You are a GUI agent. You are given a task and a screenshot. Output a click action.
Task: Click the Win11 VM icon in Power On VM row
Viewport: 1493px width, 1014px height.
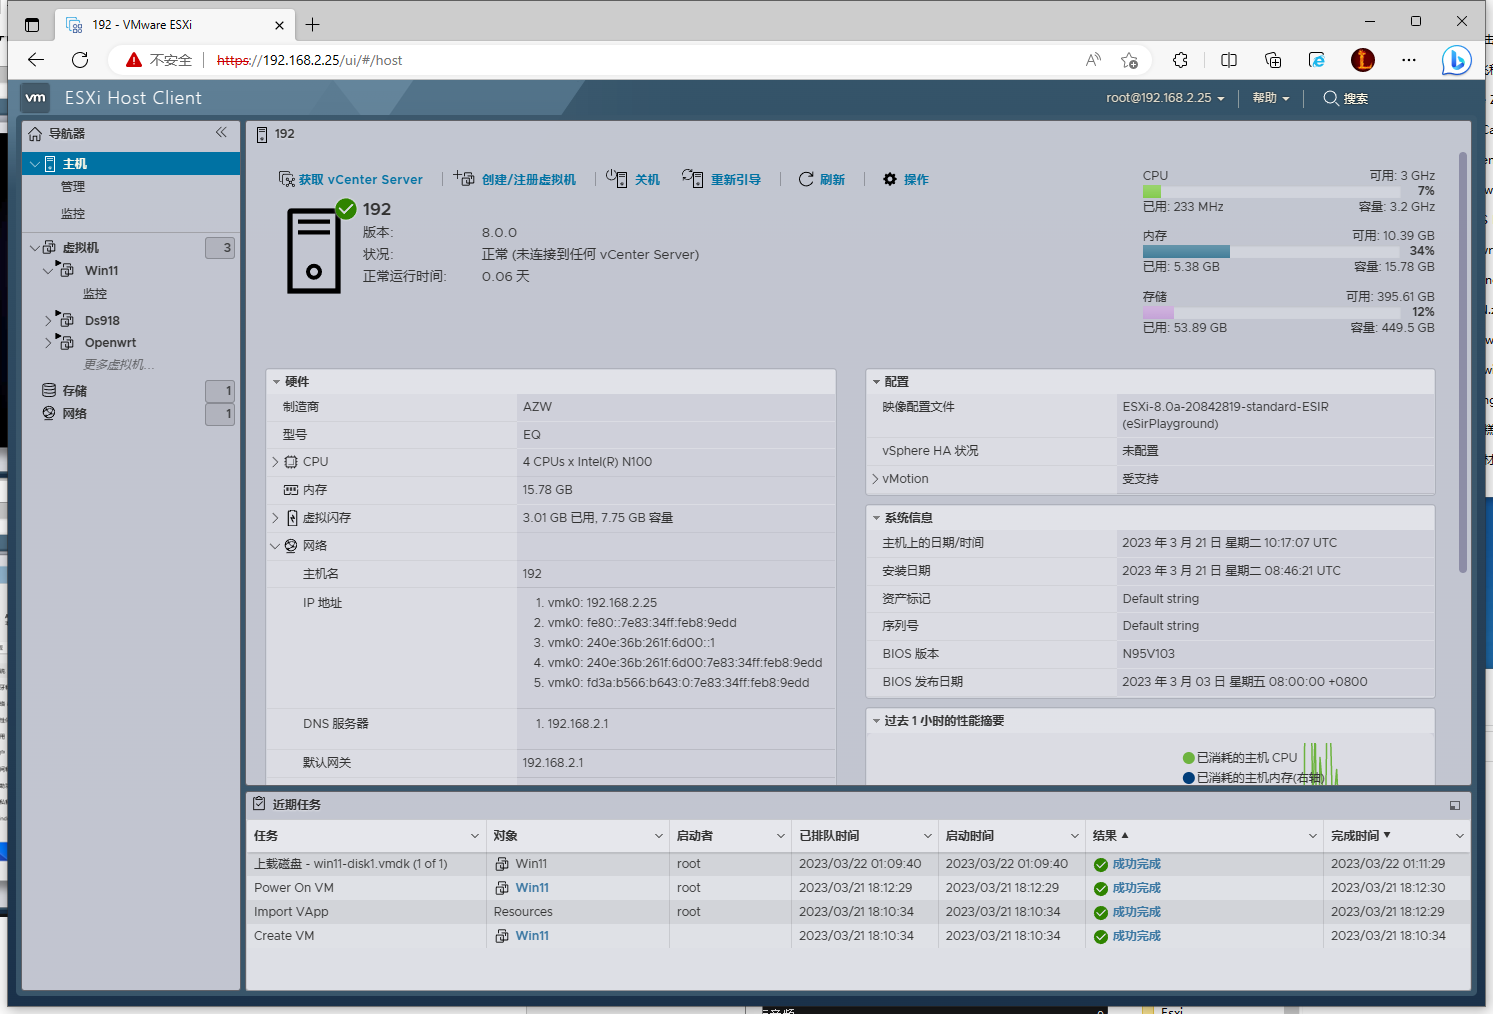pyautogui.click(x=502, y=888)
